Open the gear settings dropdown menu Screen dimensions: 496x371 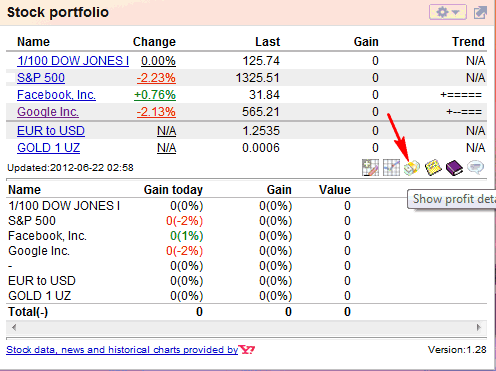pos(448,13)
